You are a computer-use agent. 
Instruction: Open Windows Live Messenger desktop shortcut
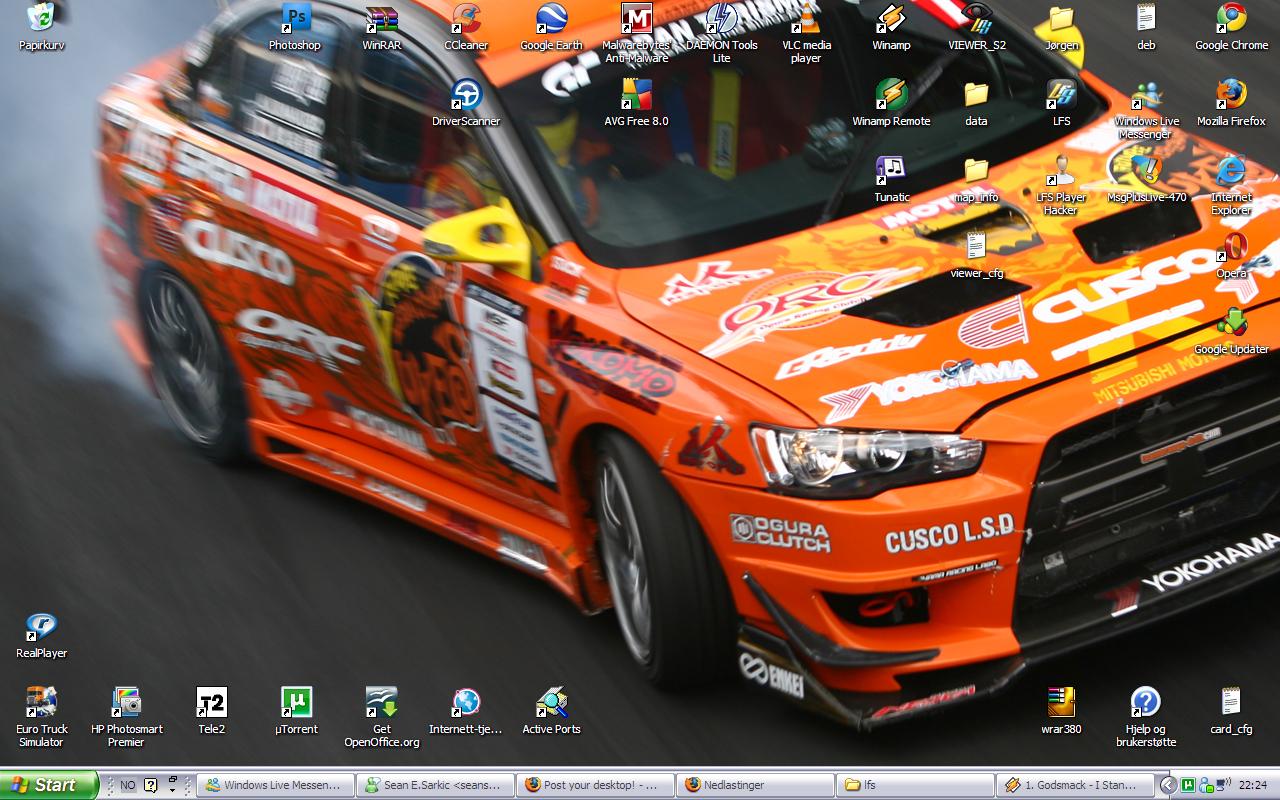(x=1147, y=109)
